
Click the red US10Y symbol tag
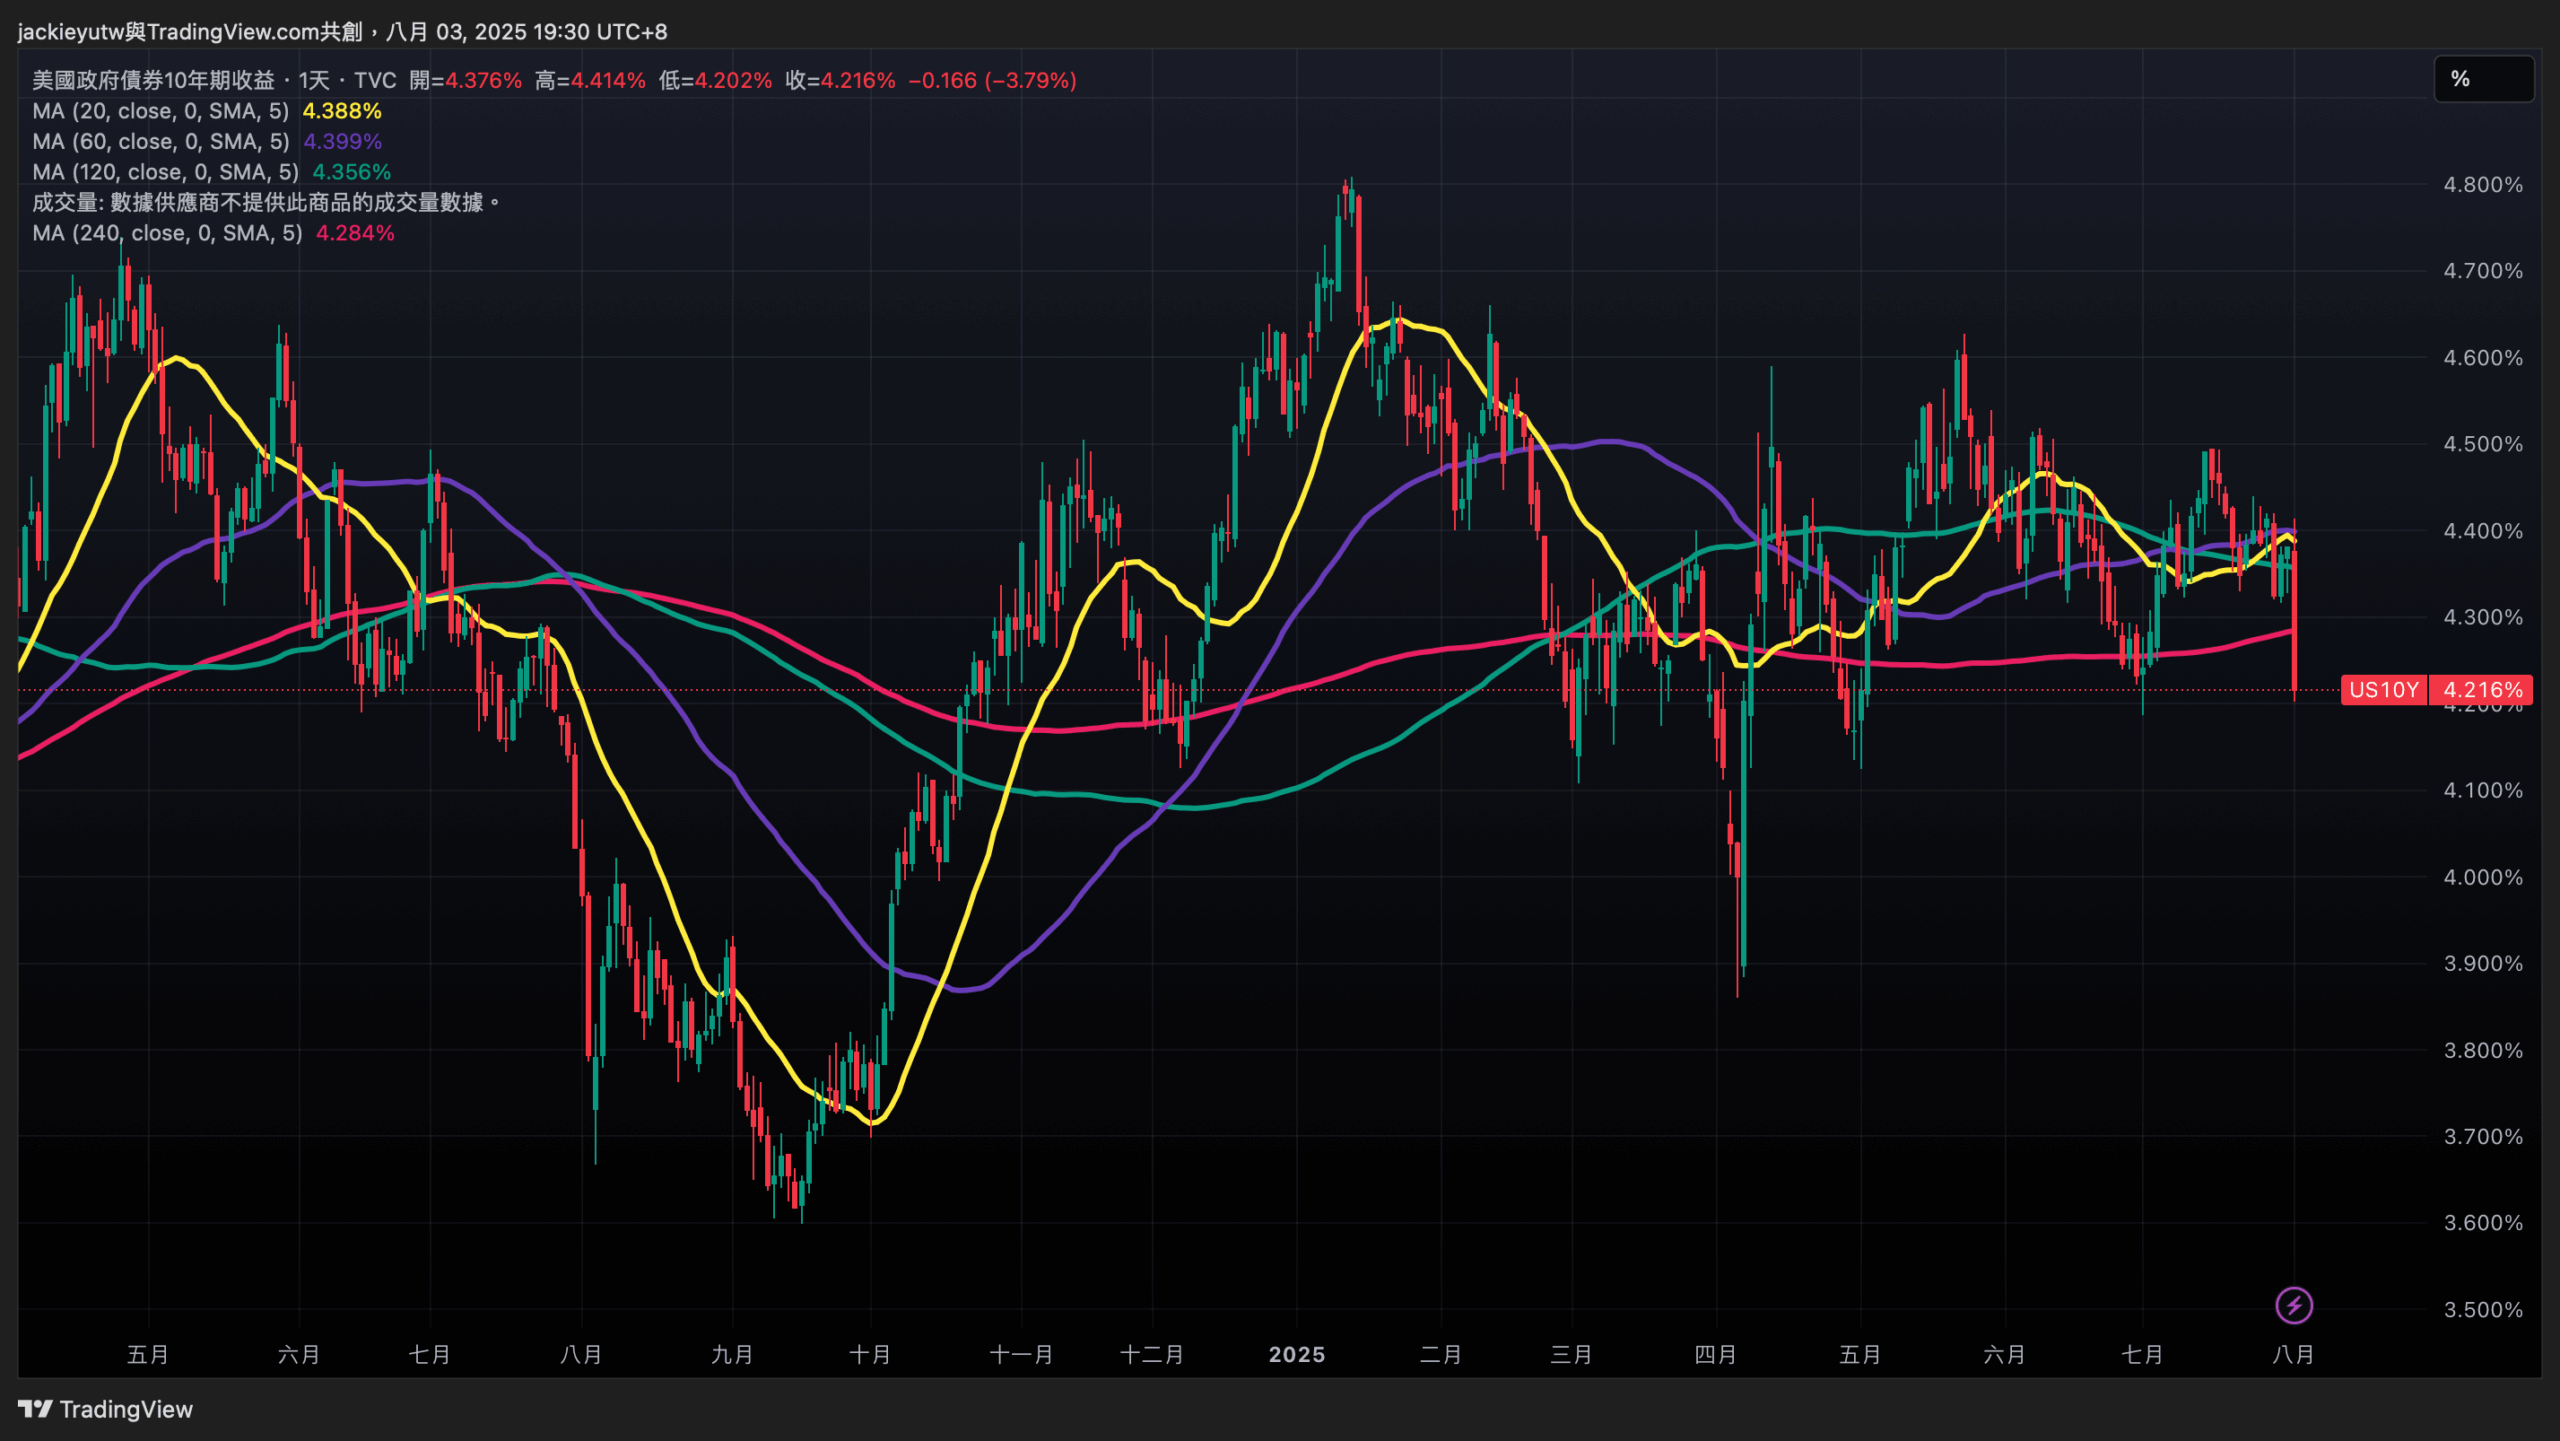click(x=2383, y=690)
